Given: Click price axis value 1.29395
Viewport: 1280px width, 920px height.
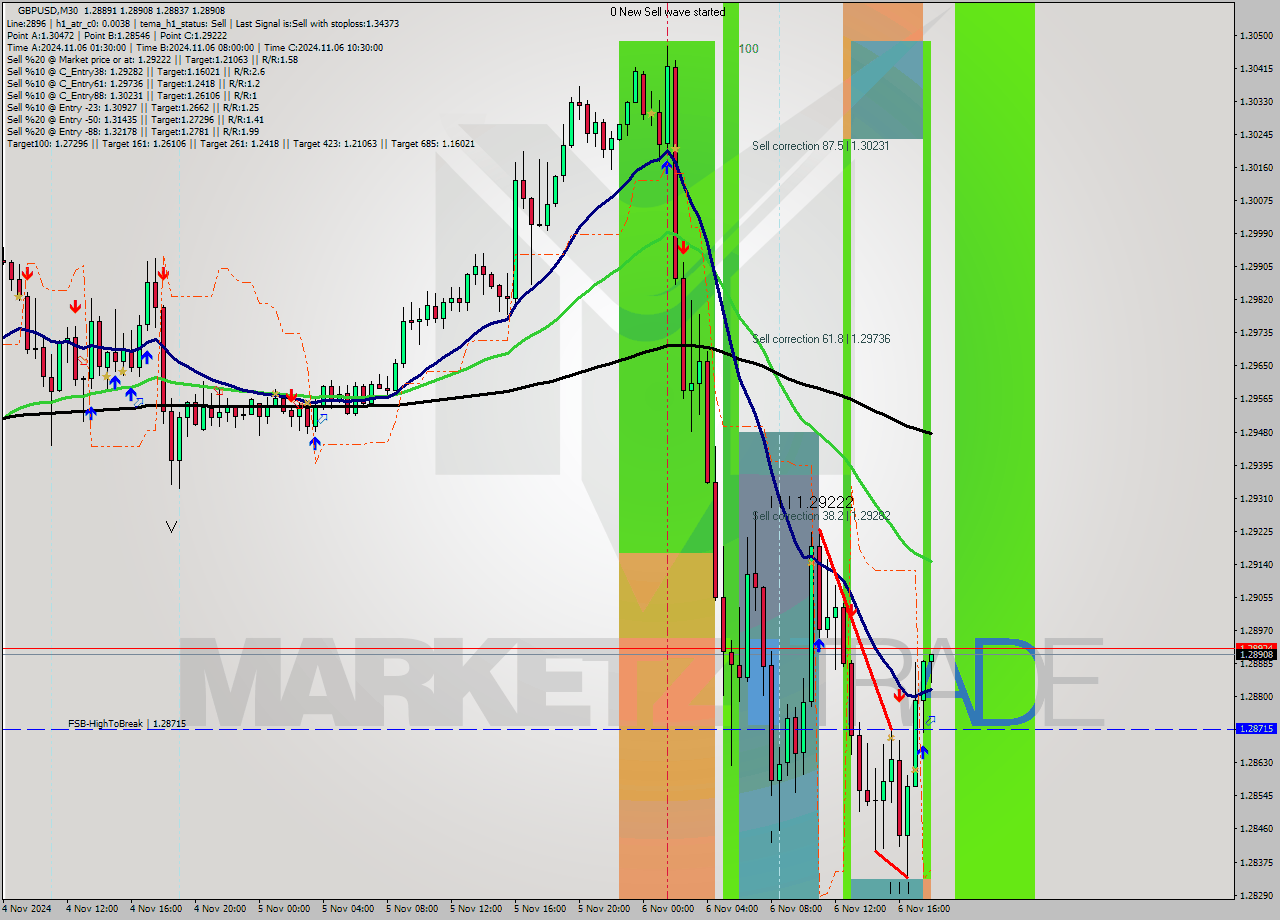Looking at the screenshot, I should [1256, 465].
